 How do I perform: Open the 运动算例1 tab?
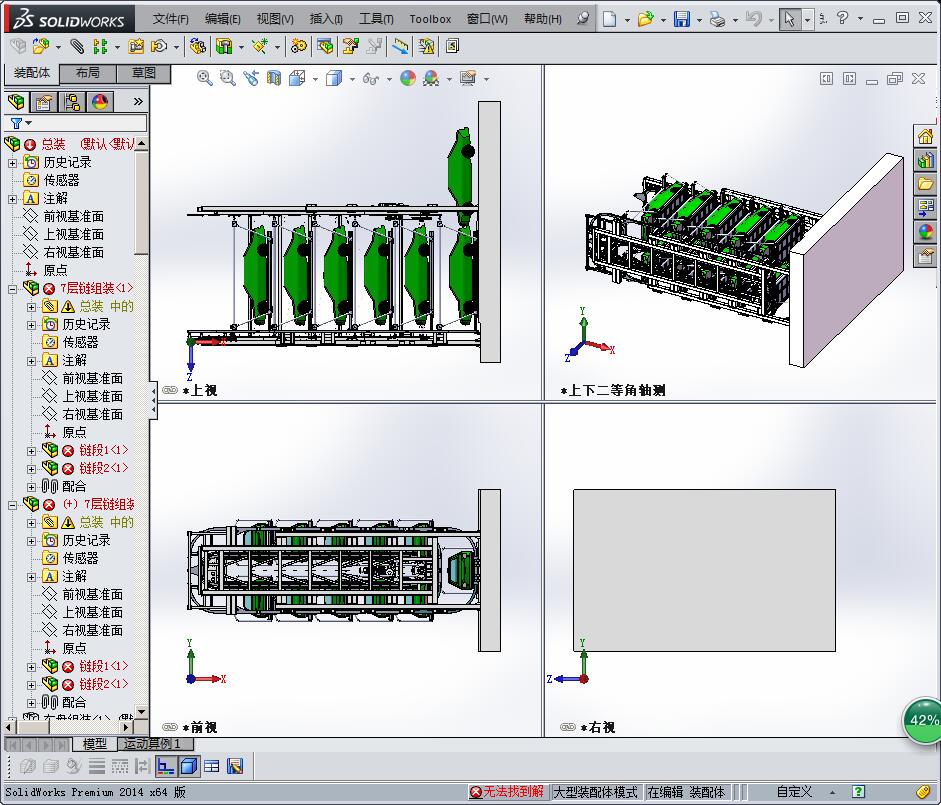(153, 744)
